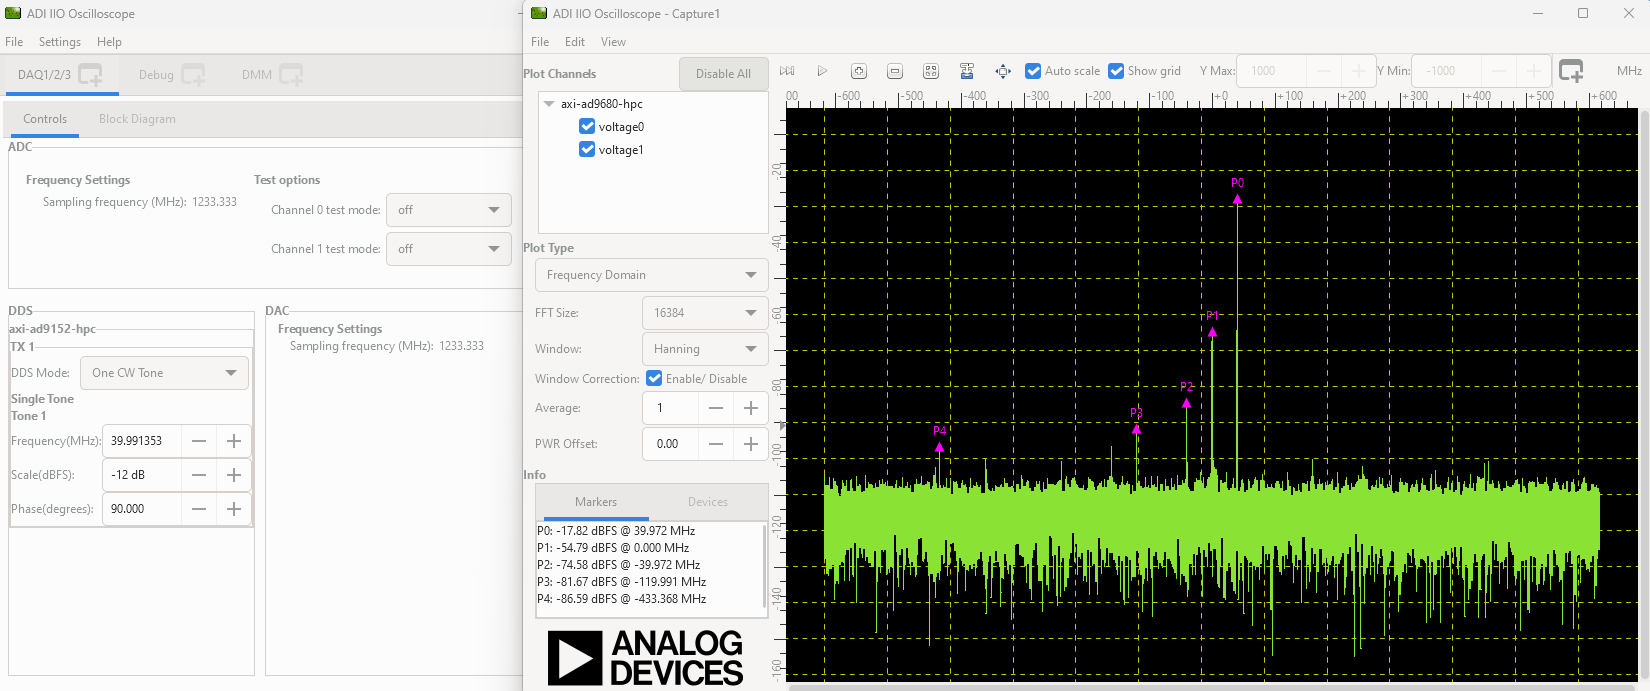Uncheck the voltage1 channel
The width and height of the screenshot is (1650, 691).
[x=587, y=150]
